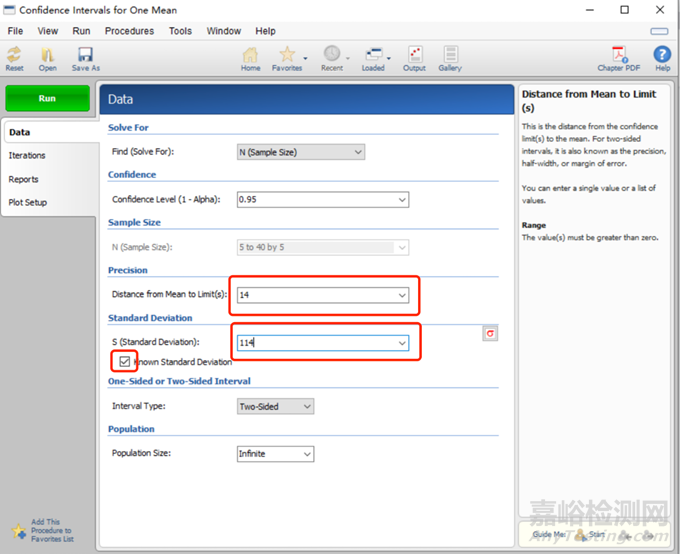680x554 pixels.
Task: Open the Output window icon
Action: pyautogui.click(x=414, y=56)
